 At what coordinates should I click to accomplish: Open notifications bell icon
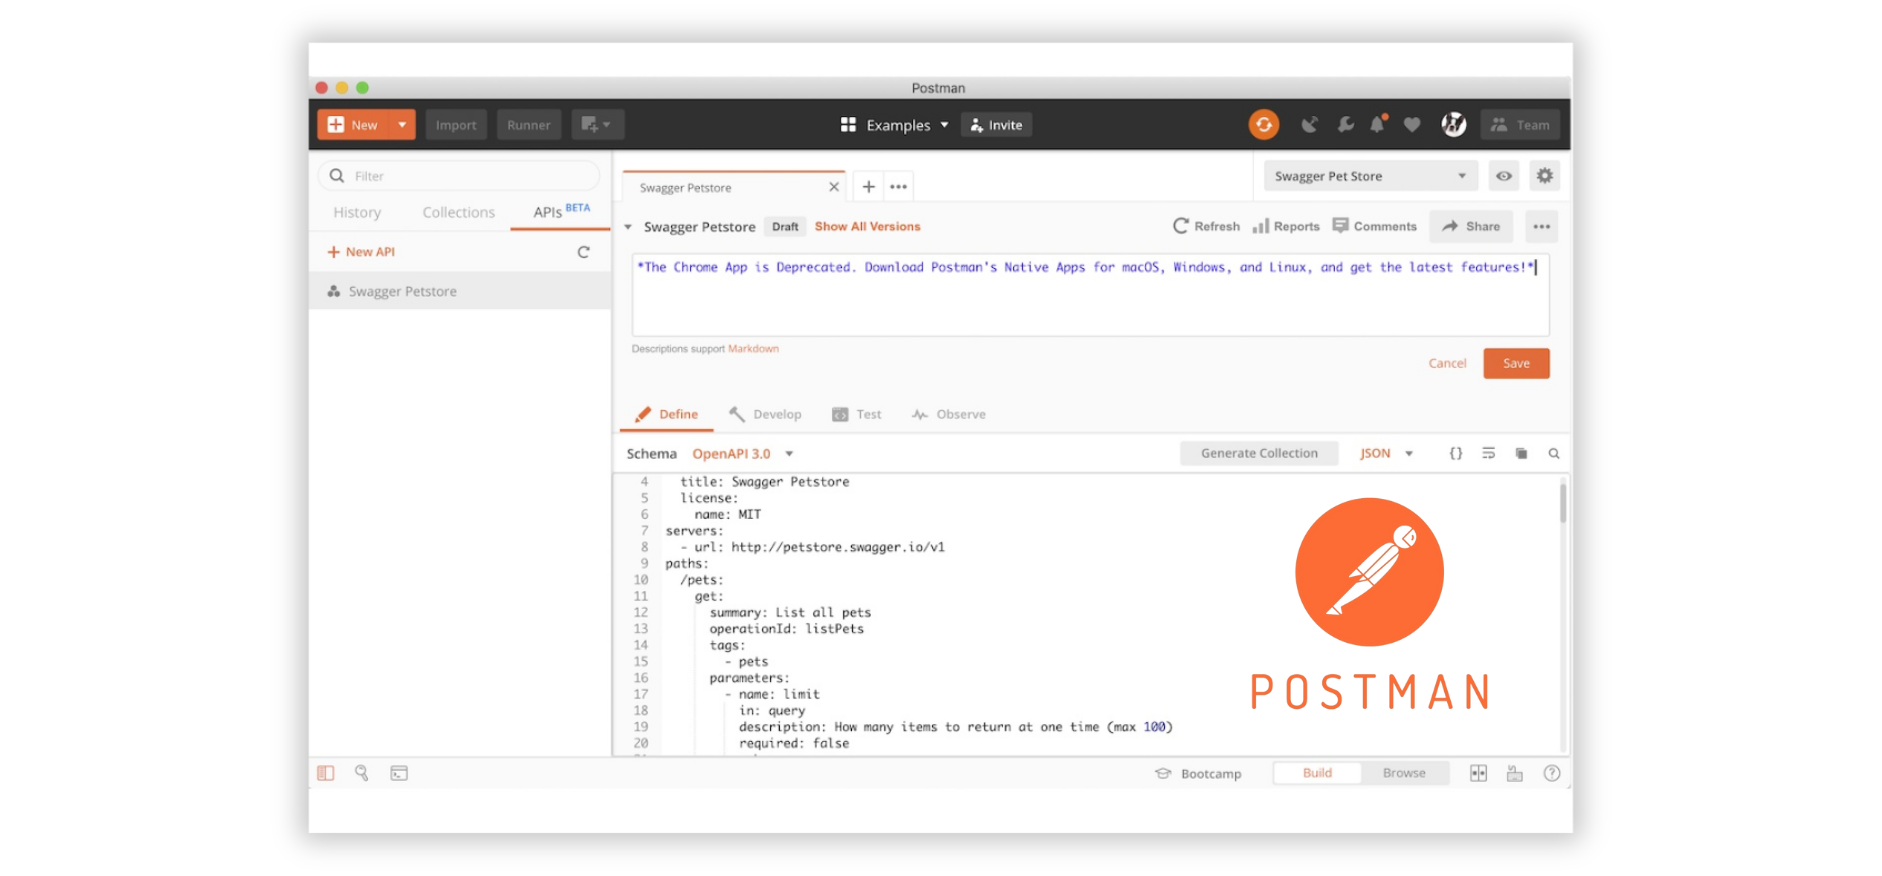point(1377,125)
